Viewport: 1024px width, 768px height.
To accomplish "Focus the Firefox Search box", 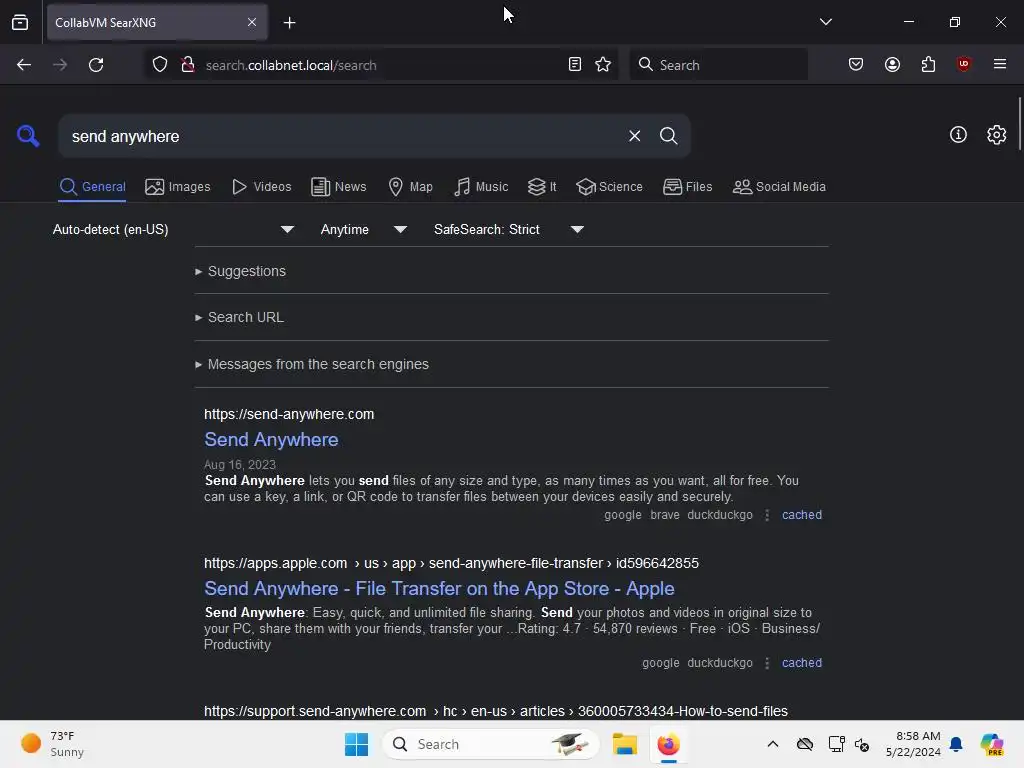I will pyautogui.click(x=718, y=65).
